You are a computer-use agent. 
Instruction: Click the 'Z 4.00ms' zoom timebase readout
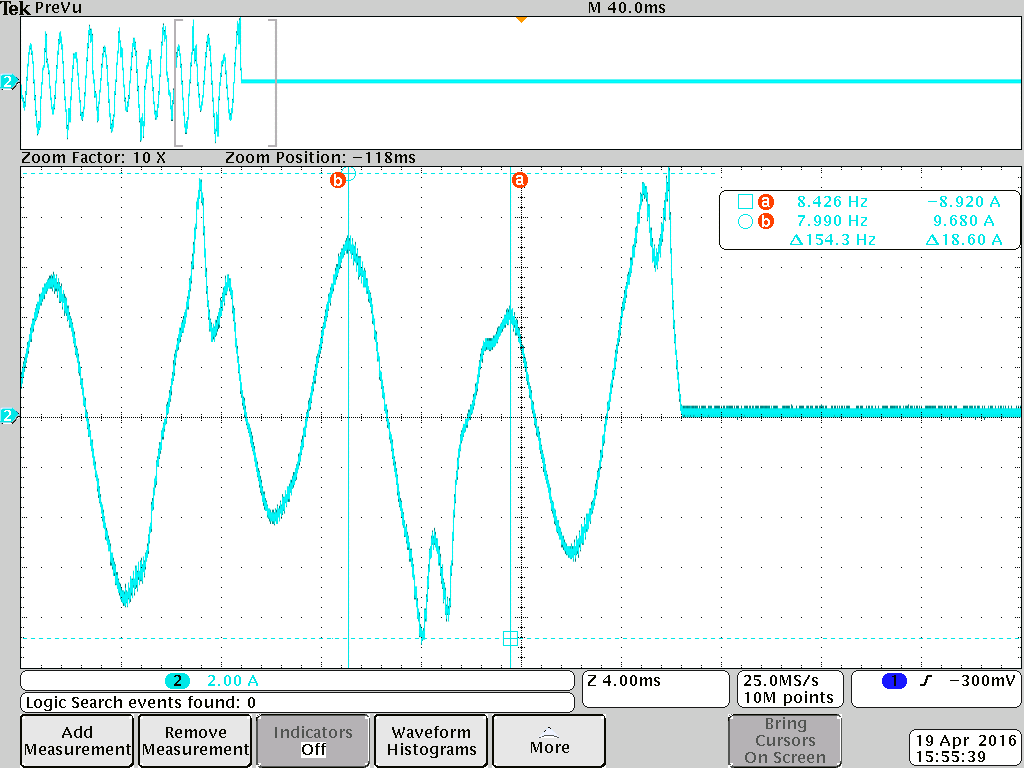pos(624,680)
